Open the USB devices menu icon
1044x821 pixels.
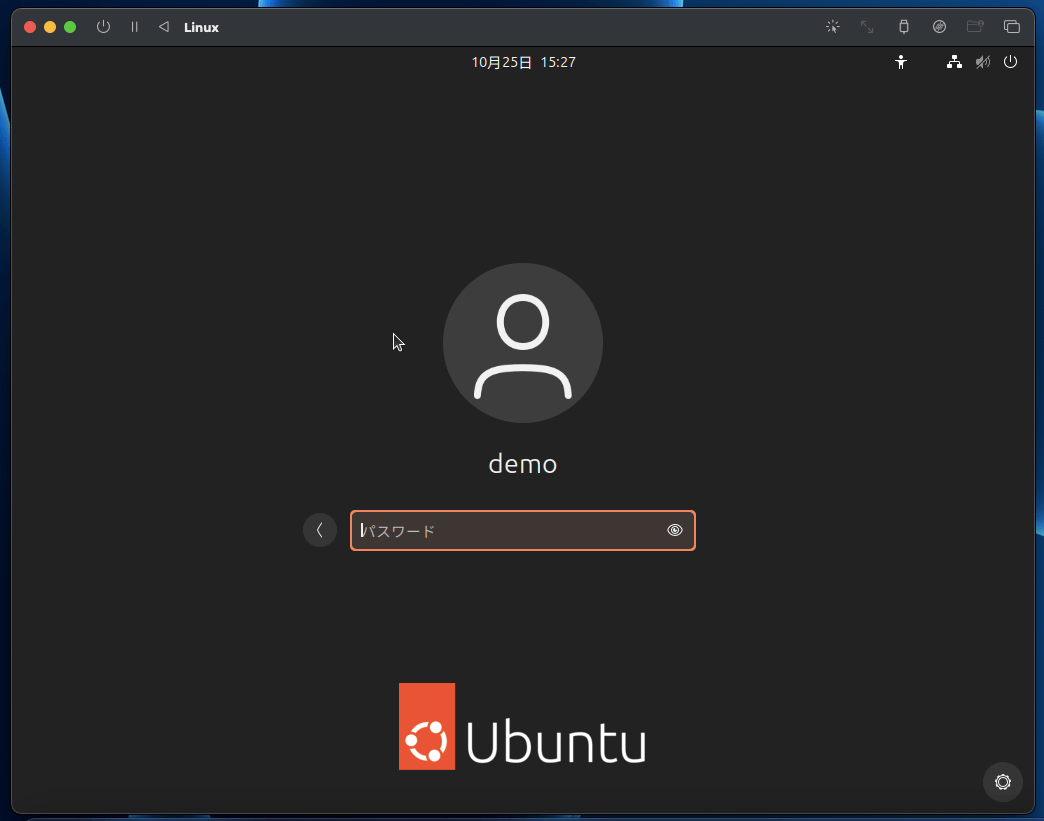pyautogui.click(x=904, y=27)
